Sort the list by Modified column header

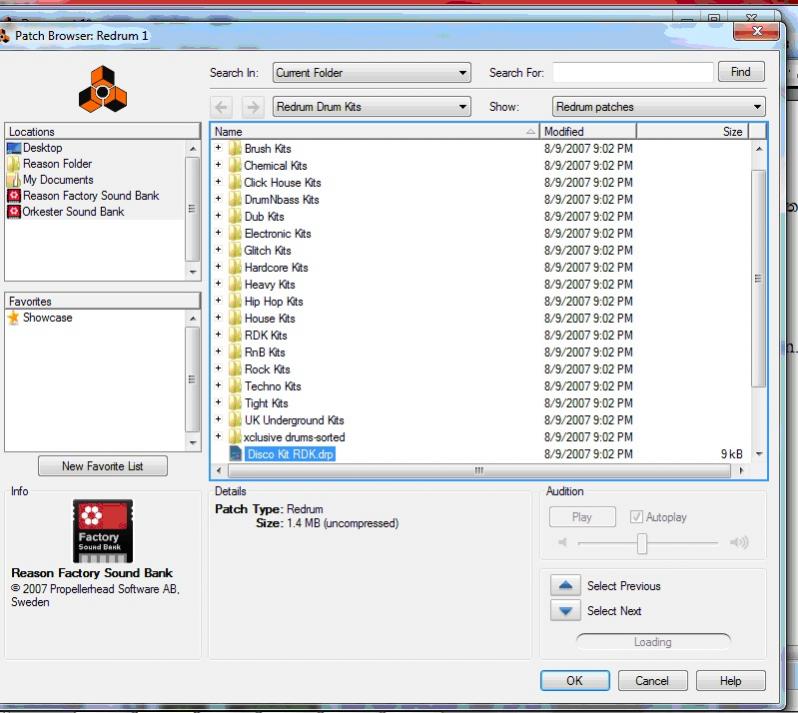[588, 132]
